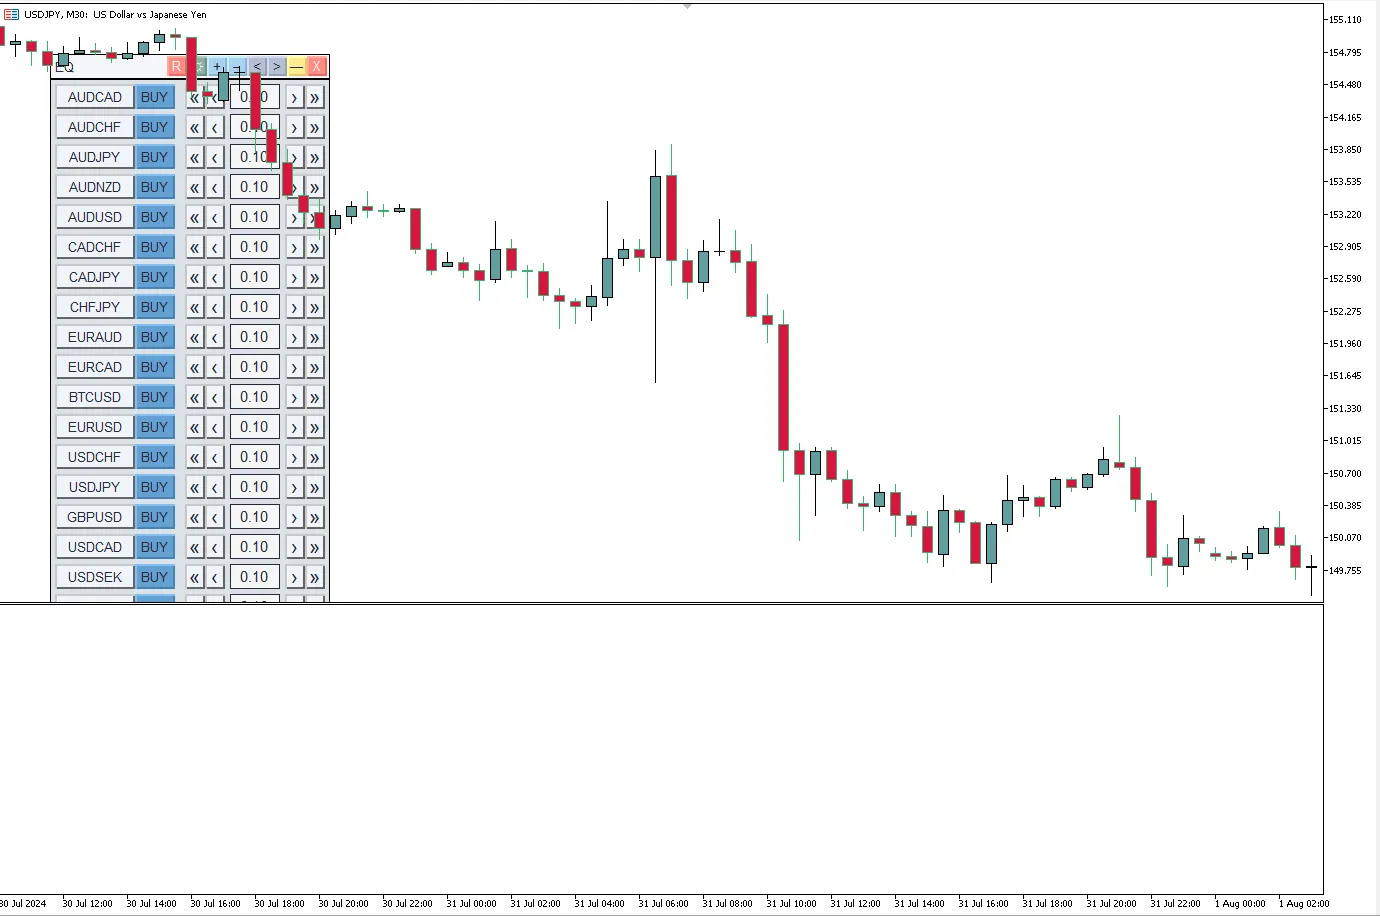Increase USDSEK lot with double-right arrow

314,577
